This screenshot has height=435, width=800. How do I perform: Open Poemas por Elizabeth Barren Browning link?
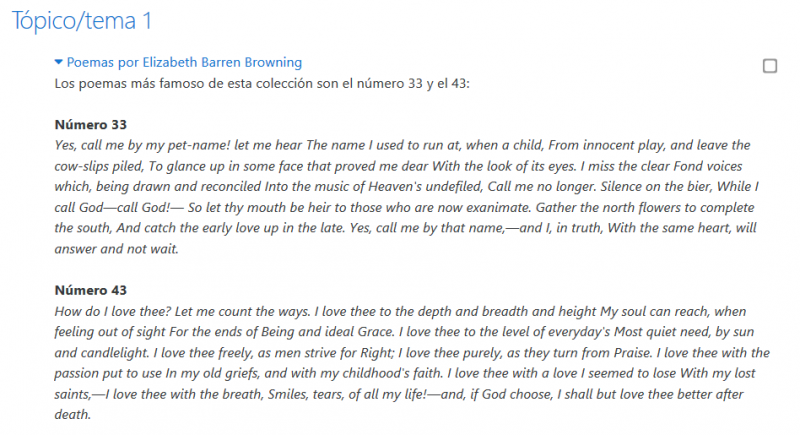tap(184, 63)
